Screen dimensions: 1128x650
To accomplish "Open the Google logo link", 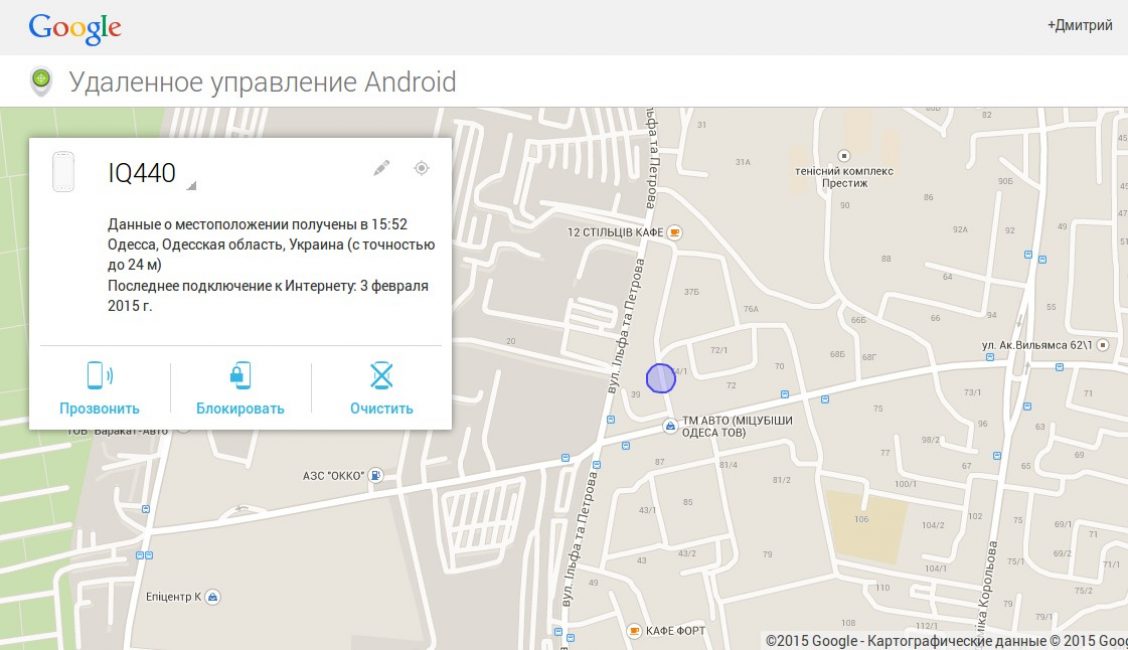I will [x=75, y=28].
